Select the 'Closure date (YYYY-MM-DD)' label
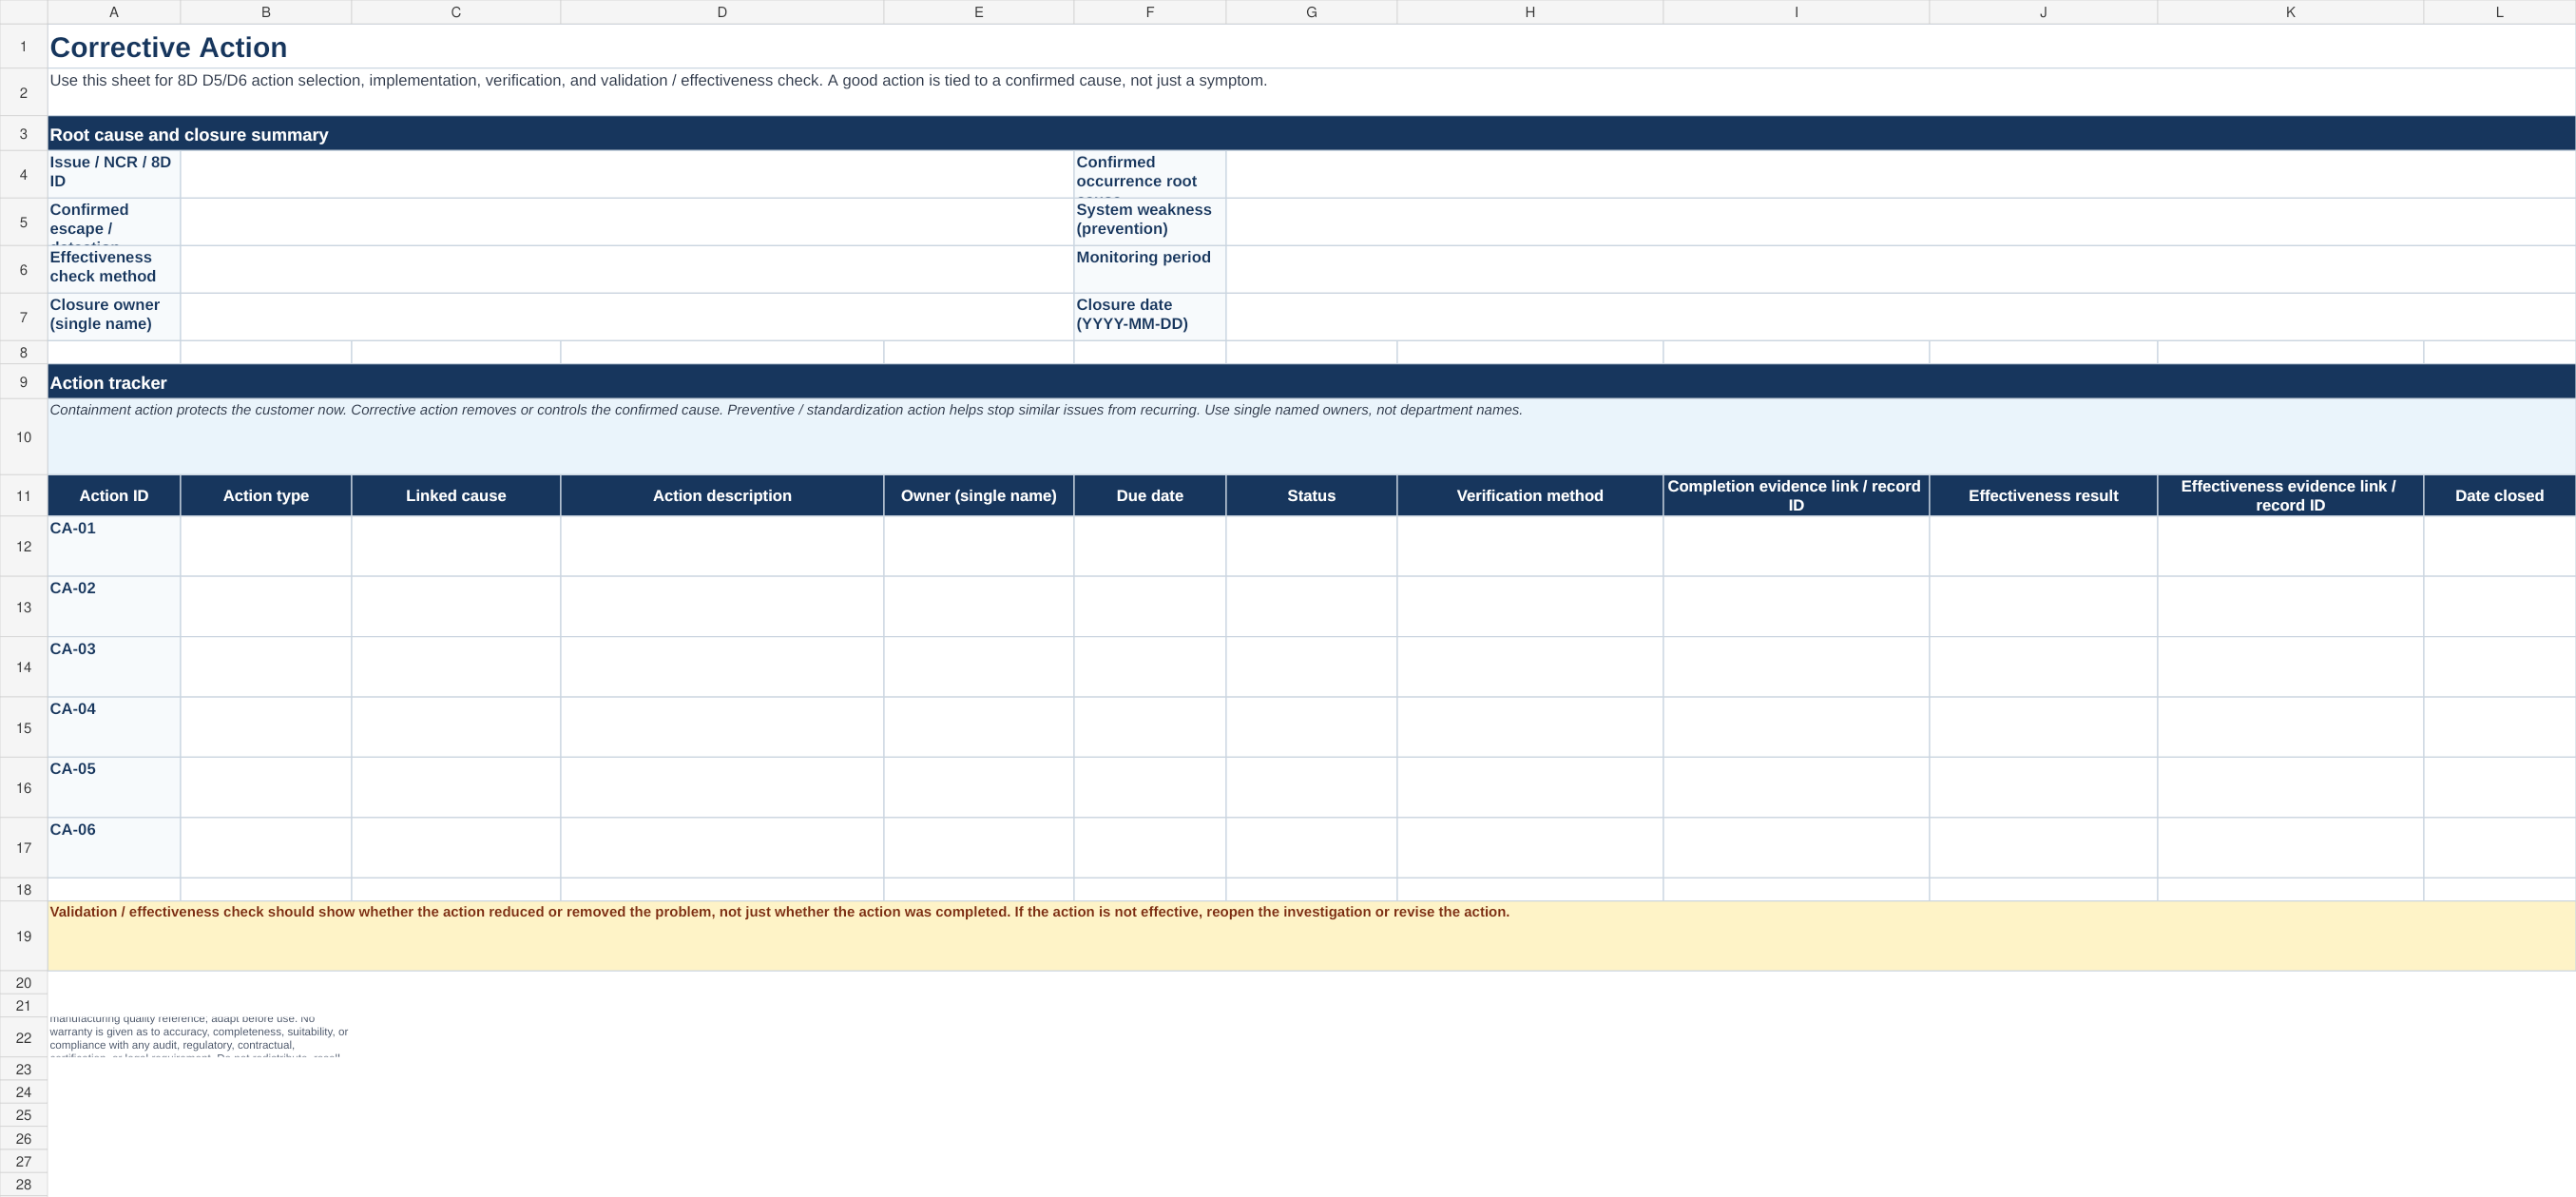 (1150, 317)
